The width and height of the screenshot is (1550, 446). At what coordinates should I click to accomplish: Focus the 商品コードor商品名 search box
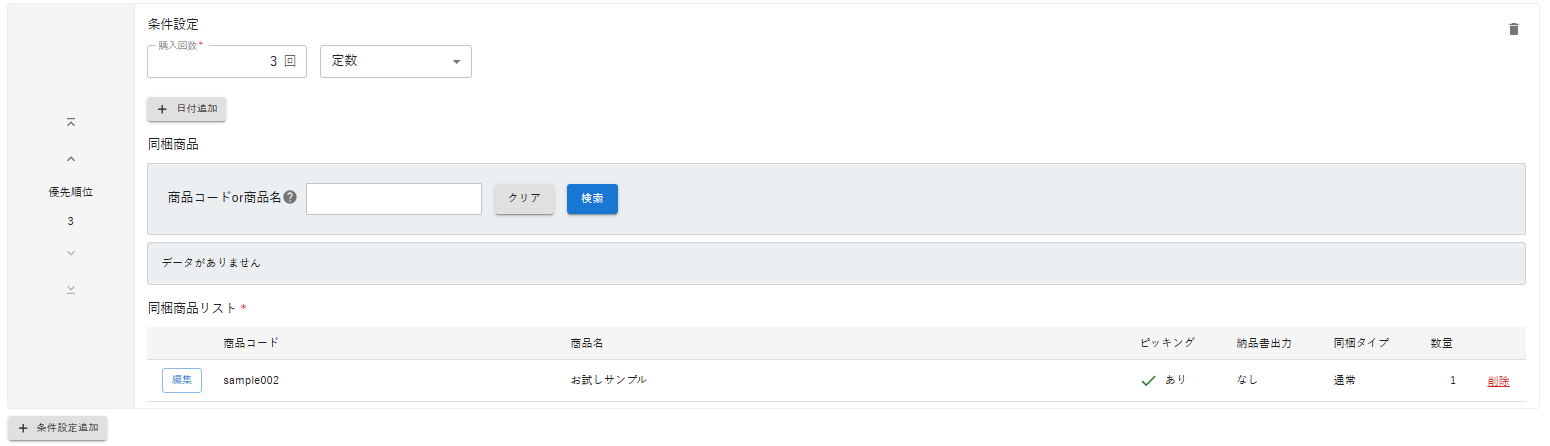(394, 199)
